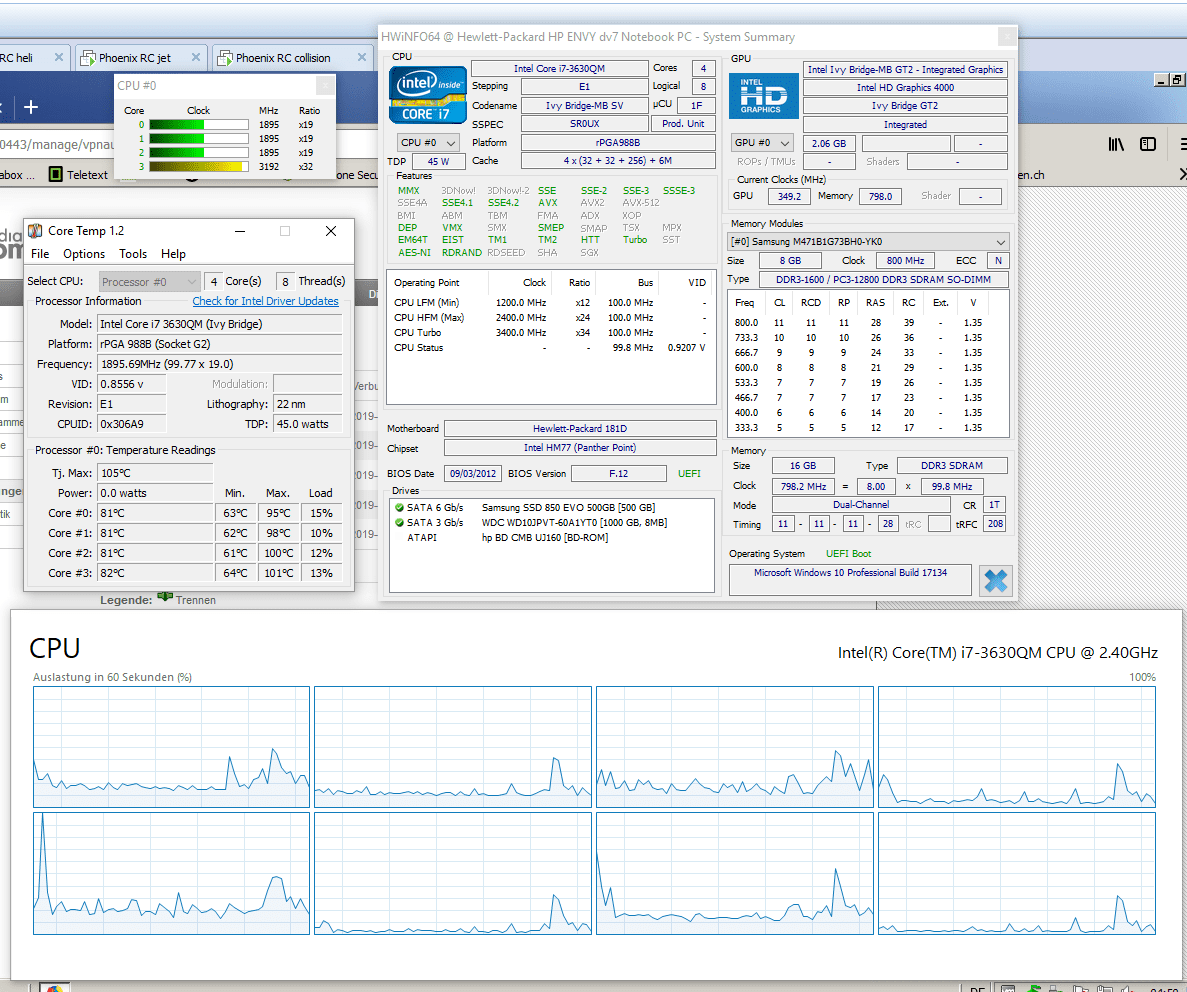Click the blue X icon in HWiNFO summary

pyautogui.click(x=995, y=581)
